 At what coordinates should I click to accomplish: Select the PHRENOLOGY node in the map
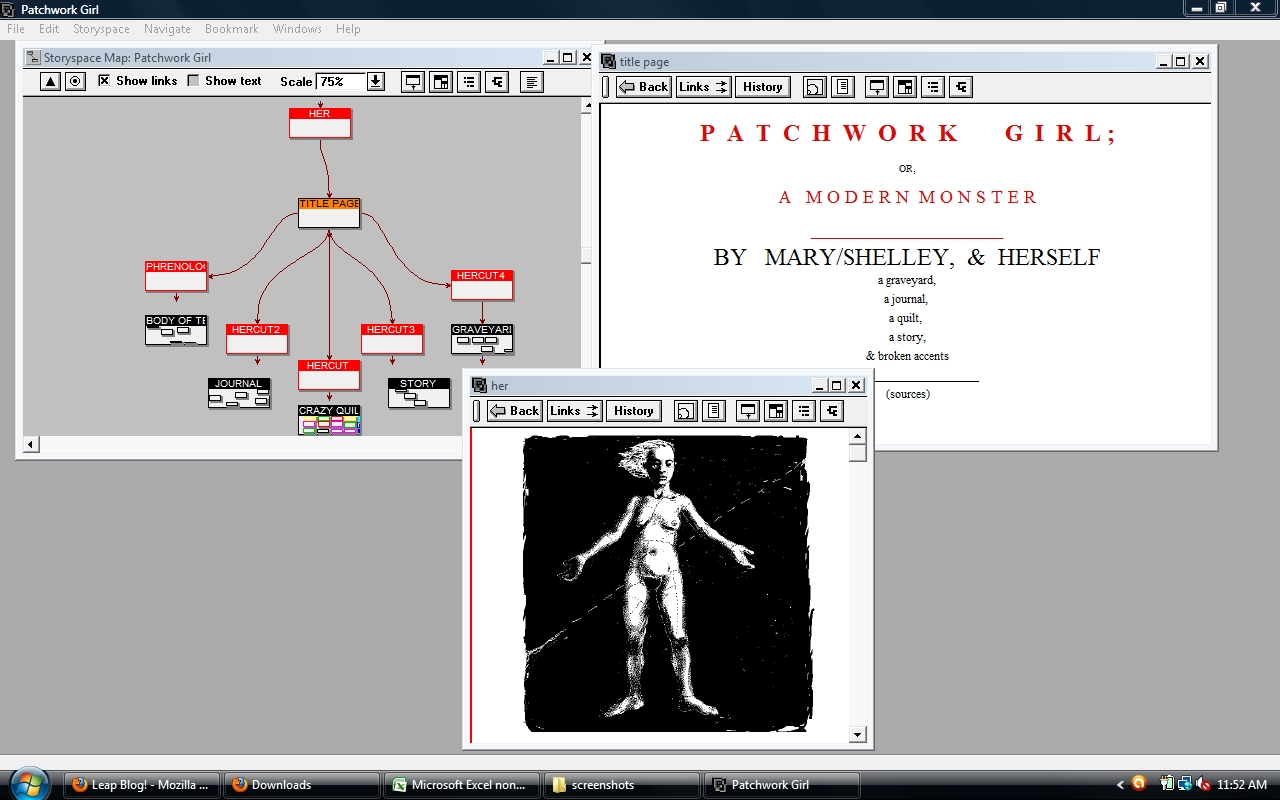[x=176, y=276]
